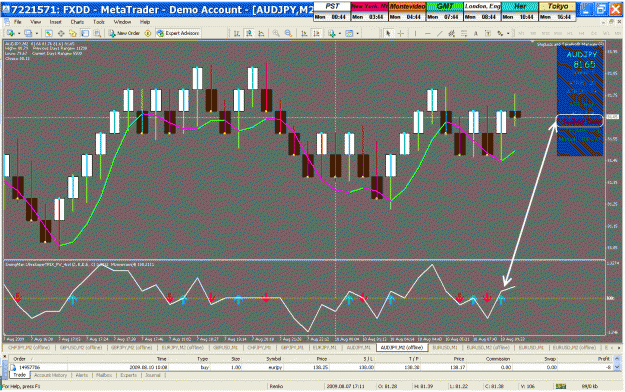Open the Mailbox terminal tab
This screenshot has width=625, height=392.
[104, 375]
